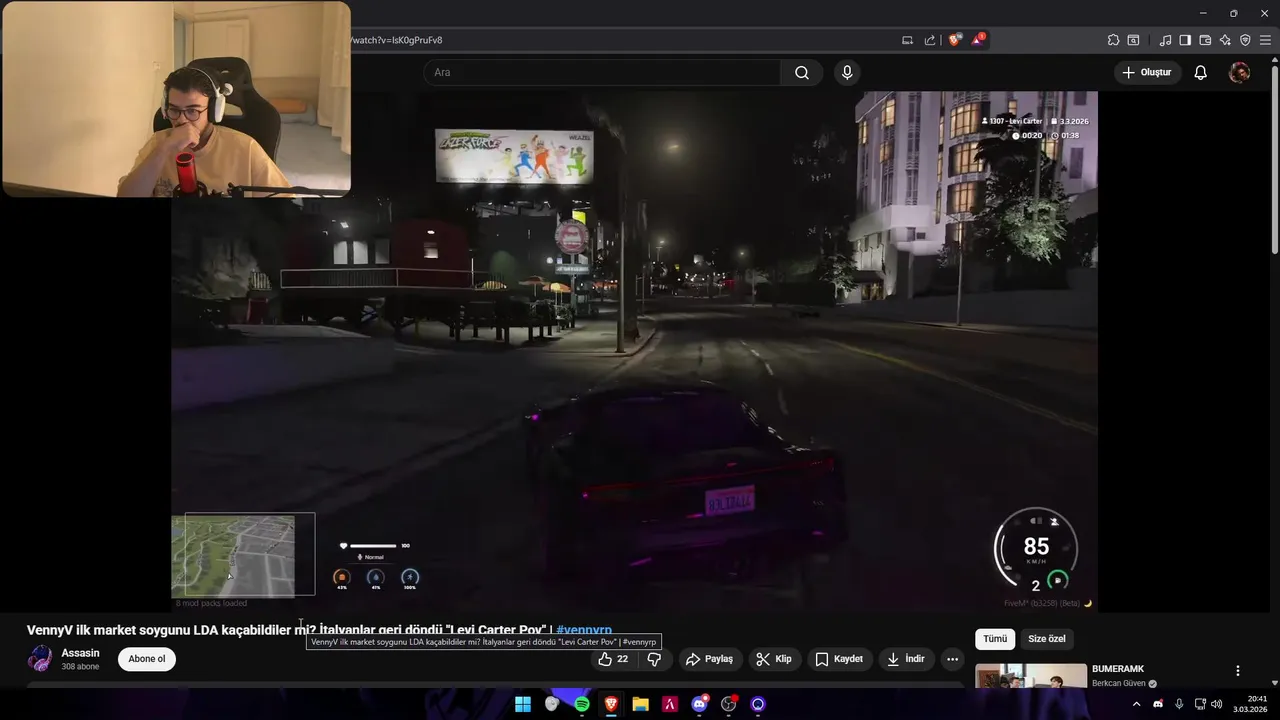Click the red A app in the taskbar

(x=670, y=704)
